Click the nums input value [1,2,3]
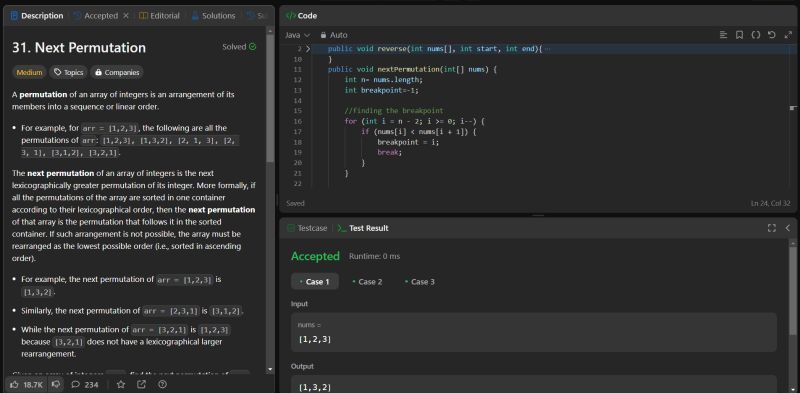This screenshot has height=393, width=800. (x=315, y=339)
